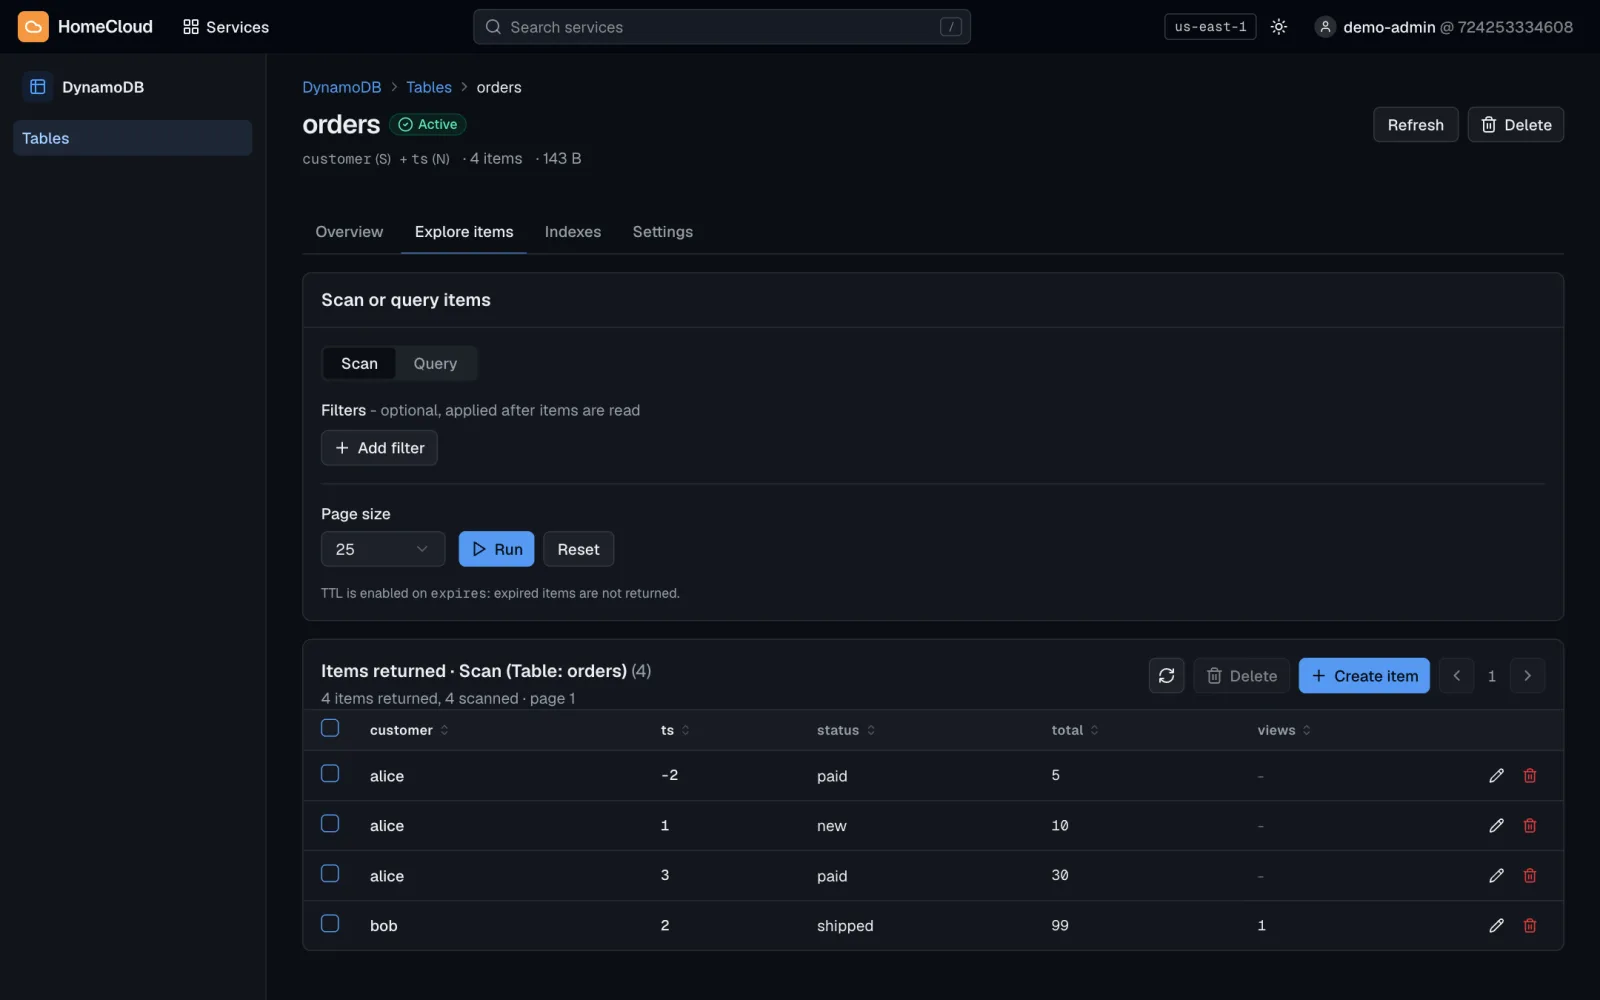Open the Page size dropdown
This screenshot has width=1600, height=1000.
click(x=383, y=549)
